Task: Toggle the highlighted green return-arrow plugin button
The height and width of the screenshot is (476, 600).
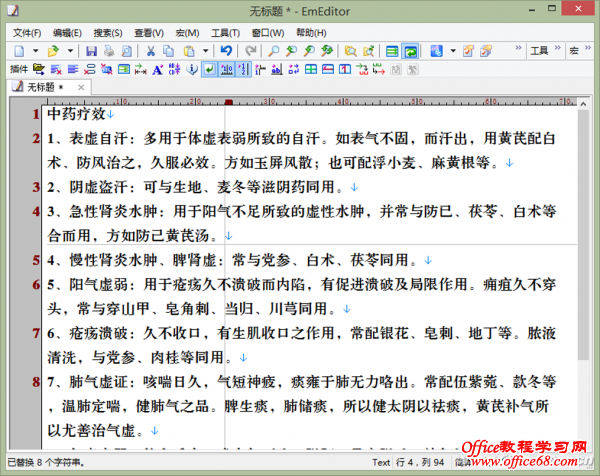Action: tap(209, 69)
